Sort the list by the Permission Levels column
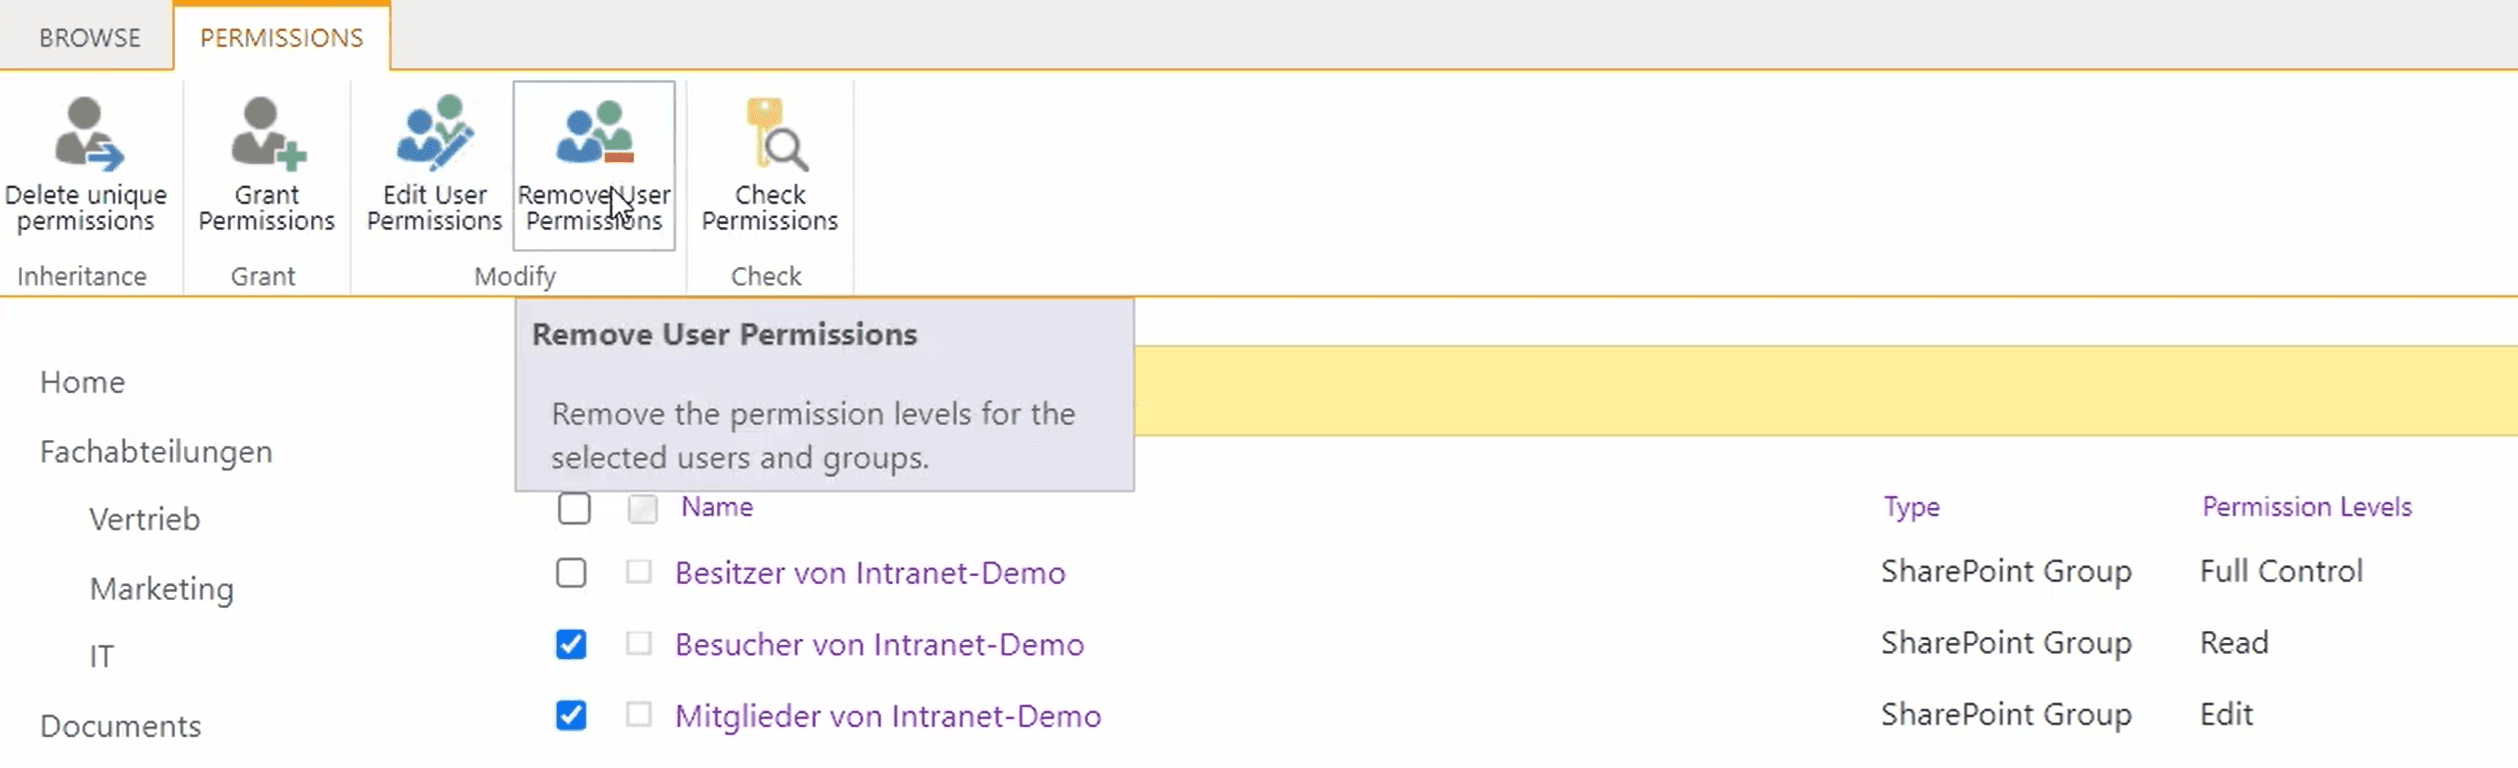The width and height of the screenshot is (2518, 768). point(2305,507)
